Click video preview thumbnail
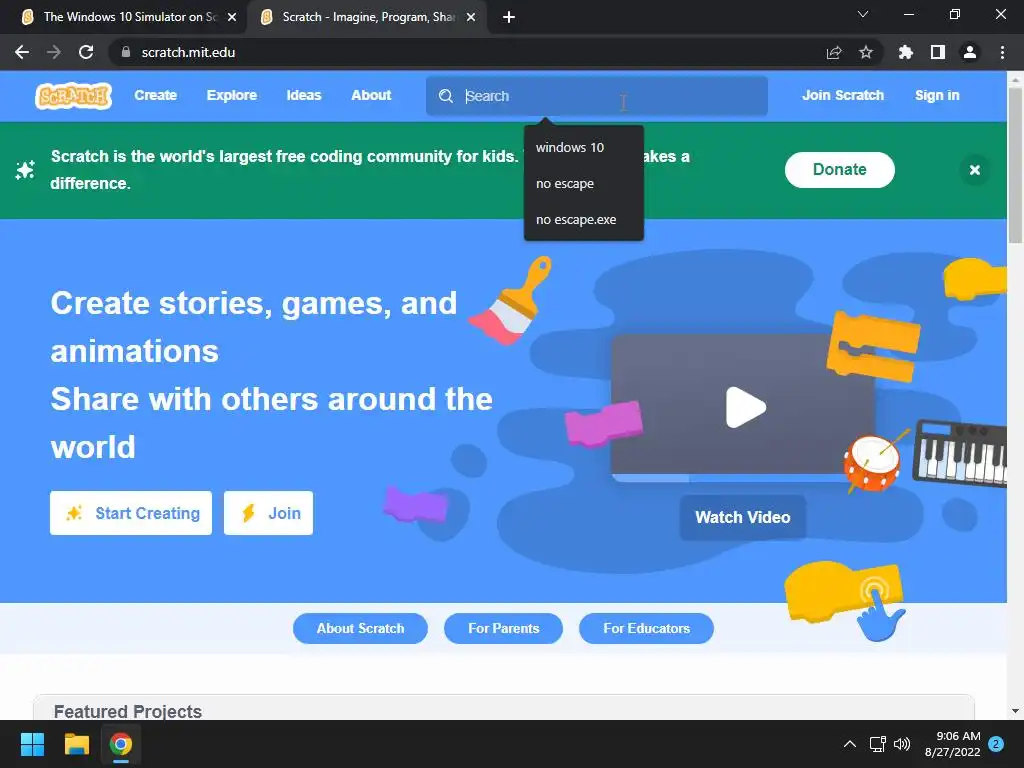The width and height of the screenshot is (1024, 768). click(x=742, y=408)
